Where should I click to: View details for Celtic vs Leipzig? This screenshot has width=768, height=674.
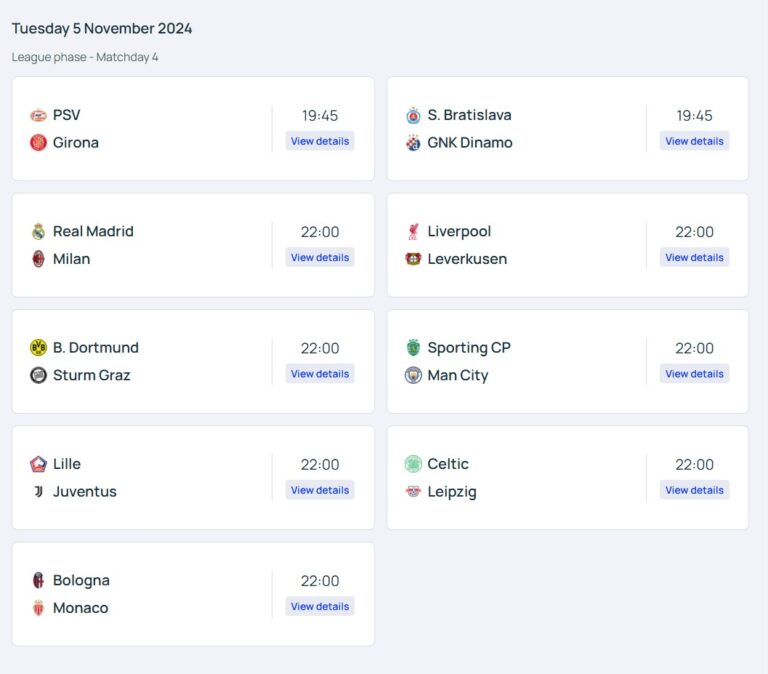(x=694, y=490)
